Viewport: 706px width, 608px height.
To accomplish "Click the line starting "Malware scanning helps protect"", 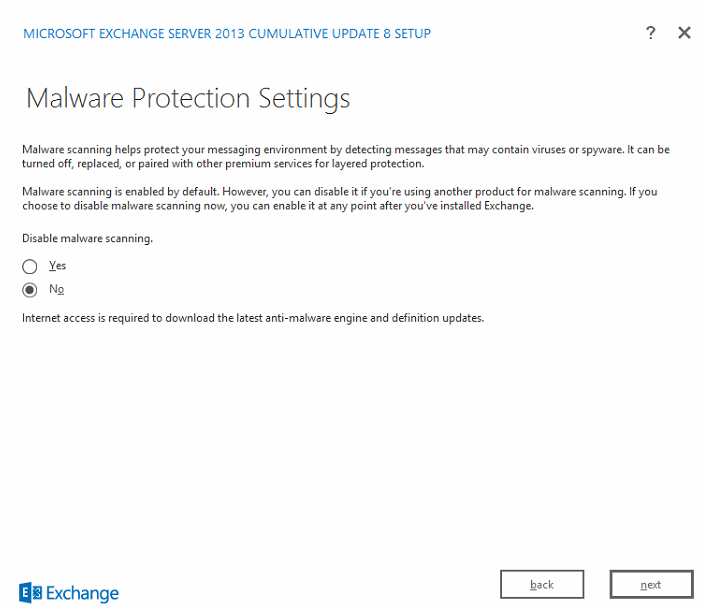I will pyautogui.click(x=346, y=150).
